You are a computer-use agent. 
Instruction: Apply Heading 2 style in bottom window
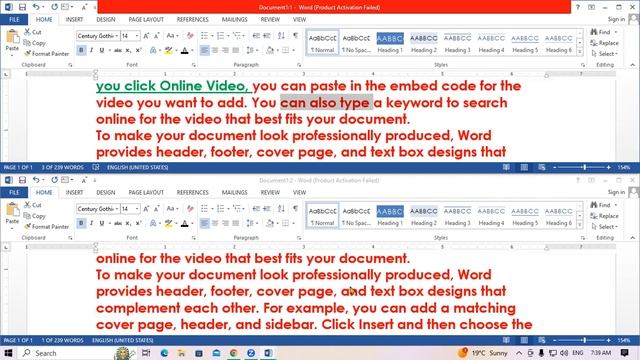coord(424,216)
